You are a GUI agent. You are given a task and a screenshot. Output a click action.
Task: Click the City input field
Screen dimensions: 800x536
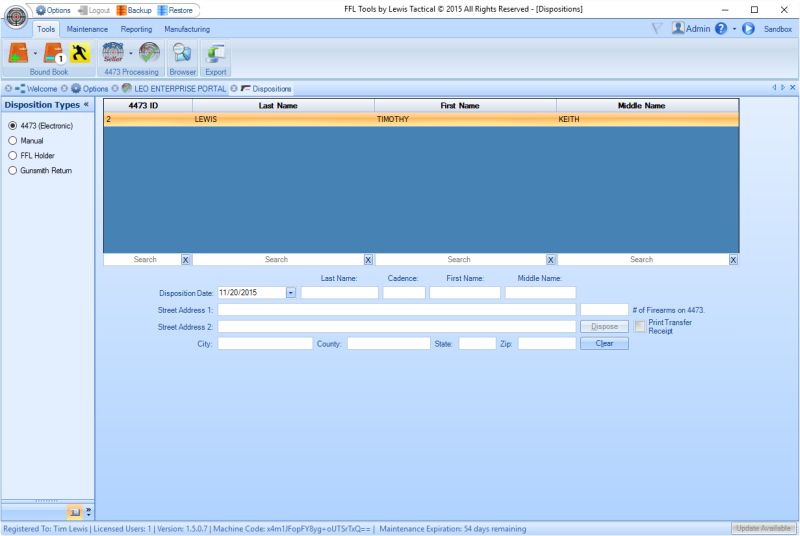(265, 344)
